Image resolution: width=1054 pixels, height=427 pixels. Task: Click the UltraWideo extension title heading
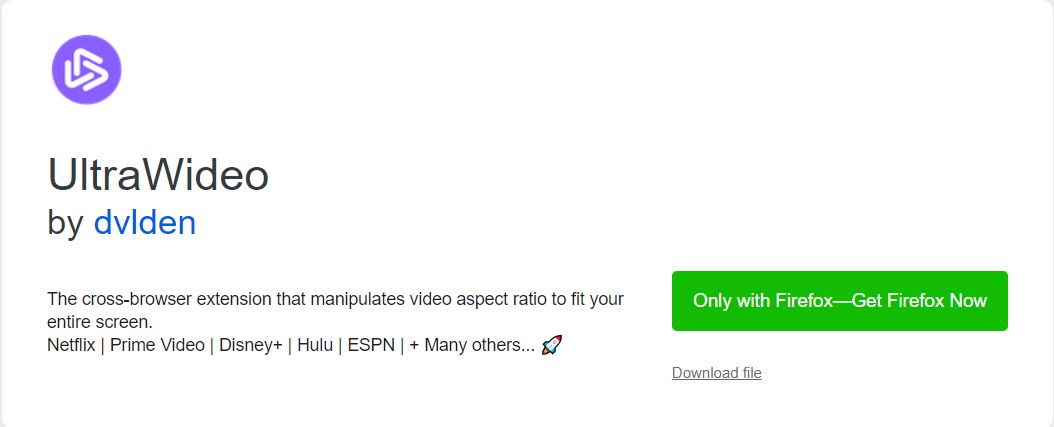click(158, 175)
